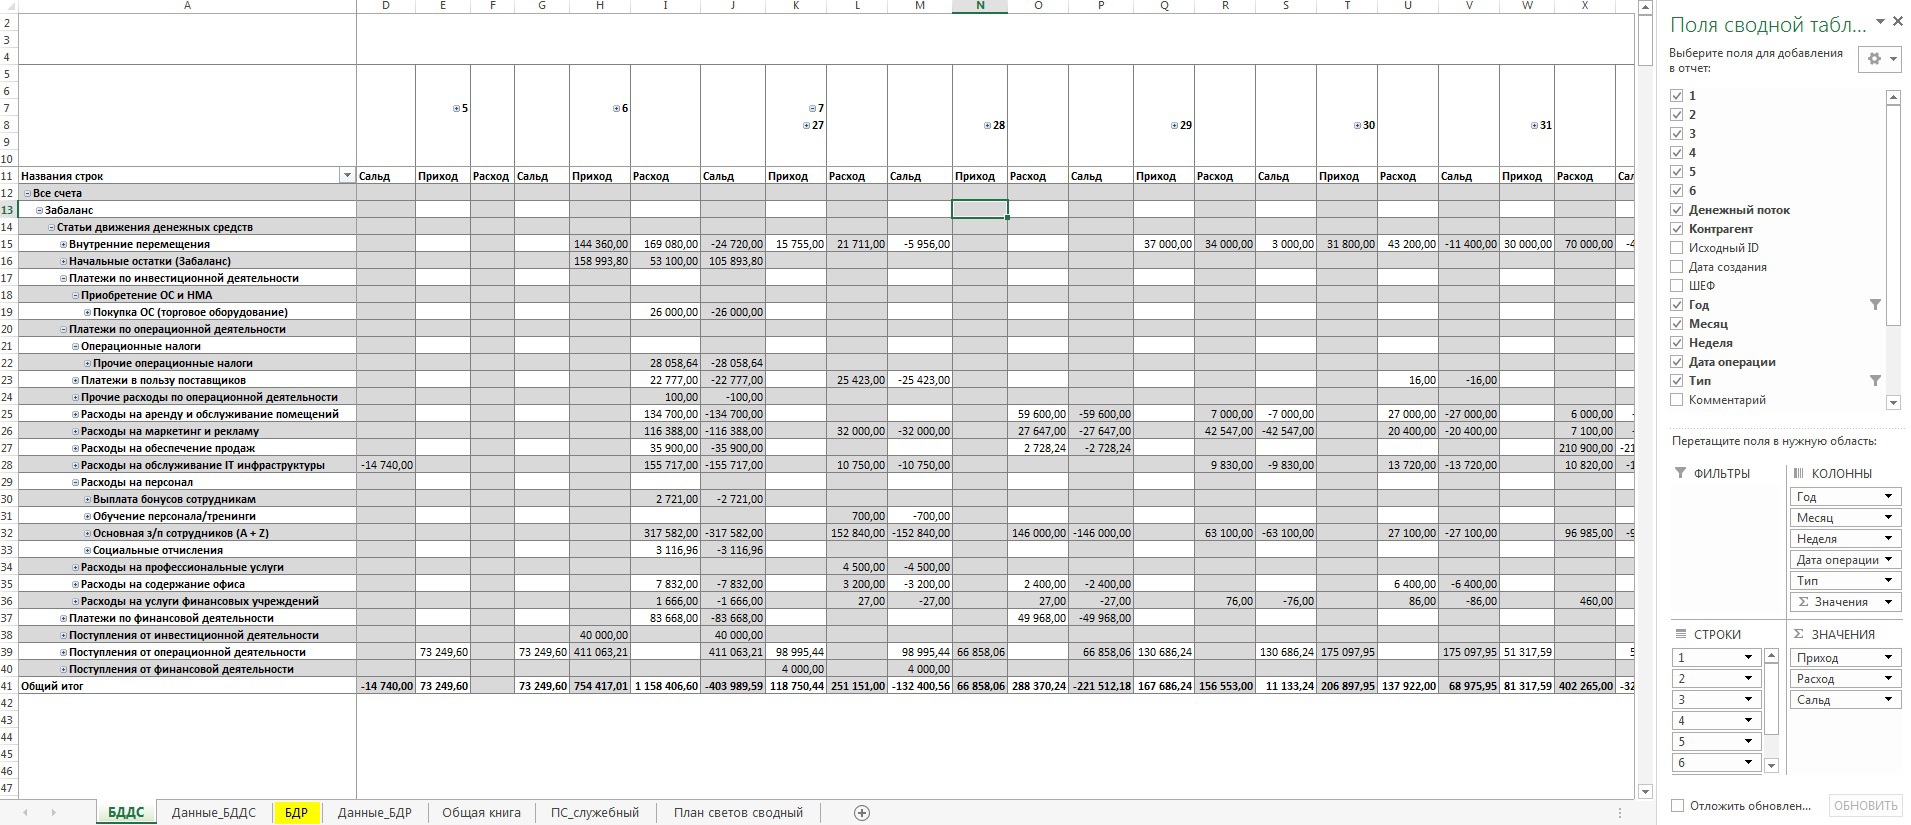
Task: Click filter icon beside Год field
Action: coord(1875,305)
